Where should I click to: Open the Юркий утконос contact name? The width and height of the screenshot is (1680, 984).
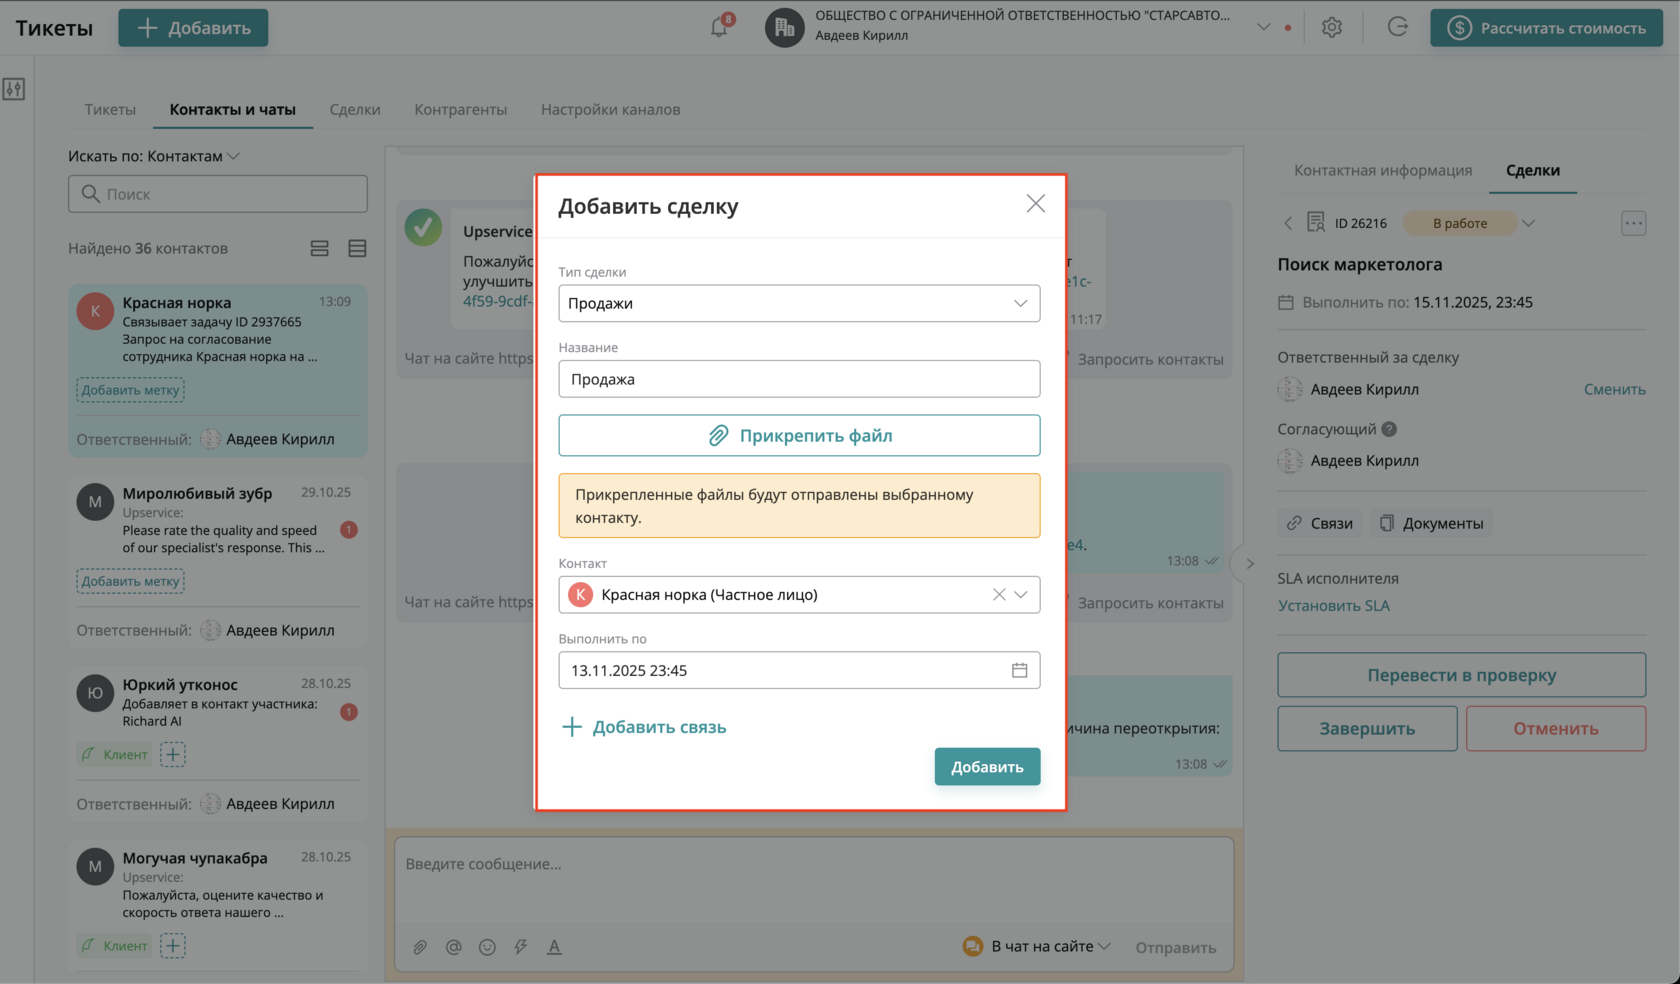(x=180, y=684)
